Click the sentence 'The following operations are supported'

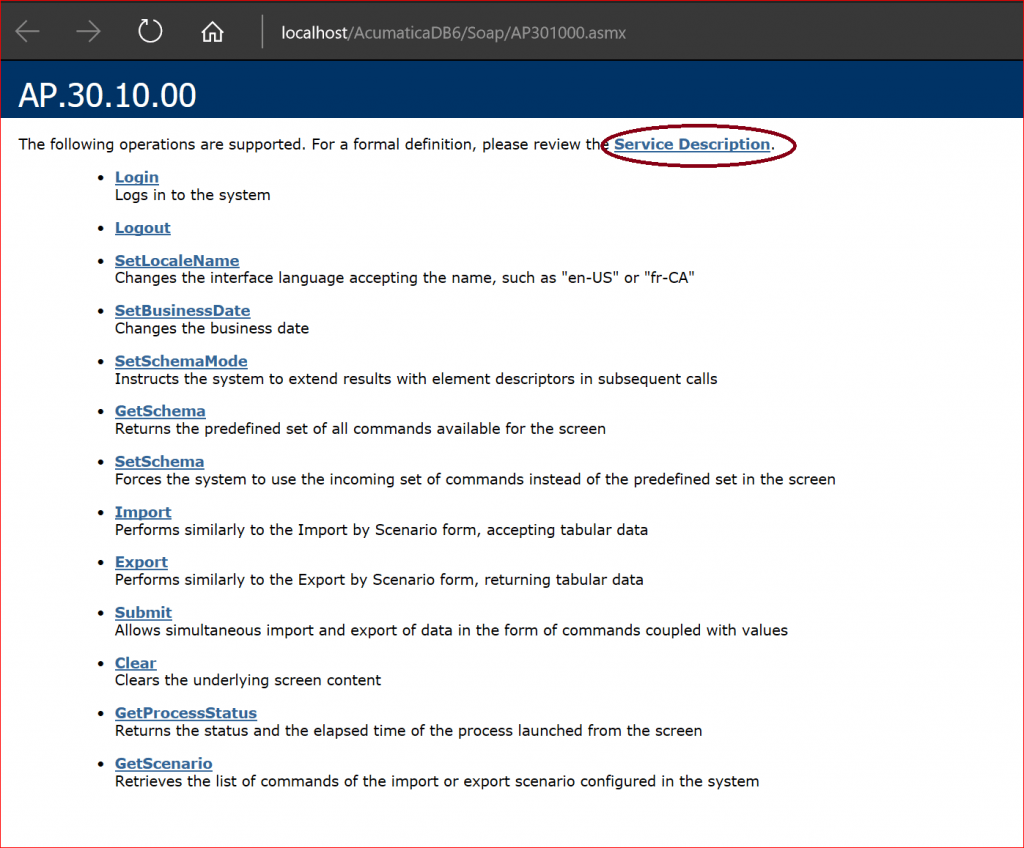pyautogui.click(x=162, y=144)
